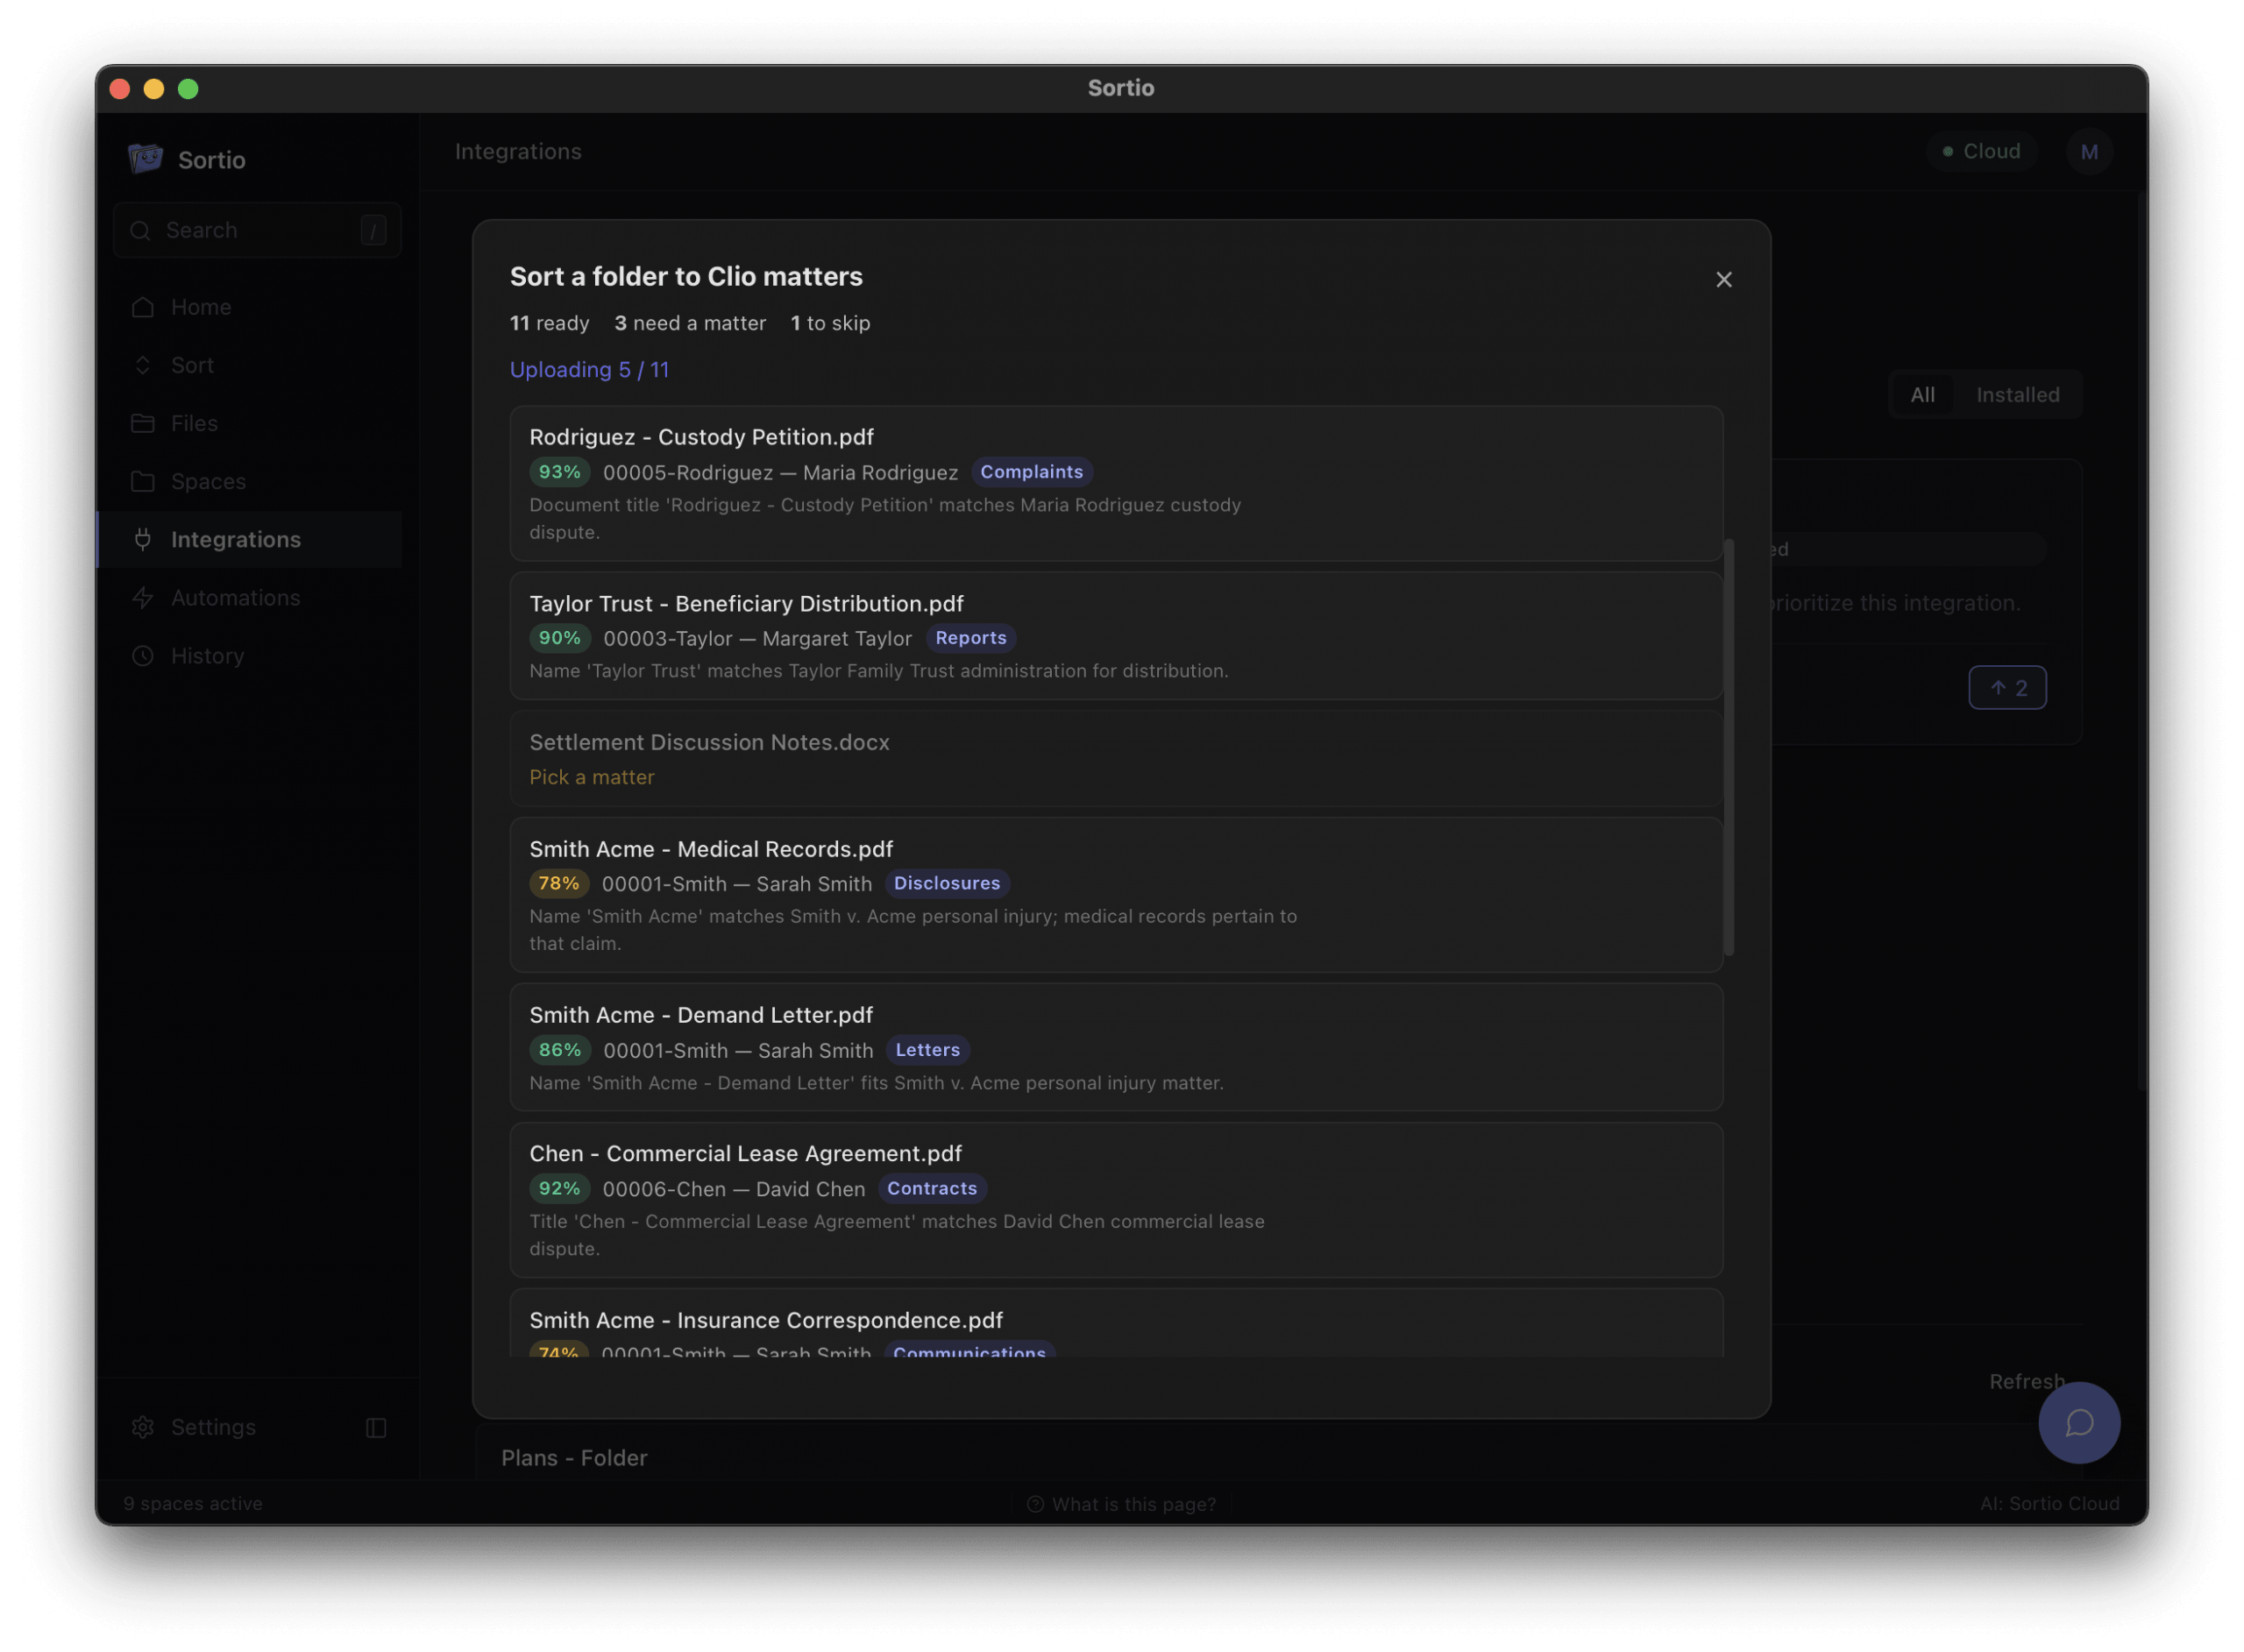The height and width of the screenshot is (1652, 2244).
Task: Select Smith Acme - Demand Letter.pdf row
Action: tap(1116, 1047)
